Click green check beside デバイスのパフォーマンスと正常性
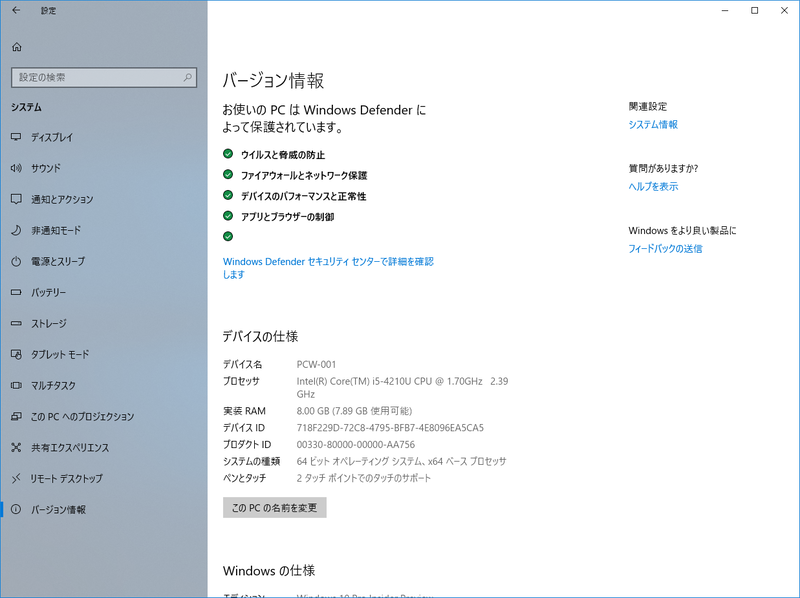800x598 pixels. click(228, 195)
